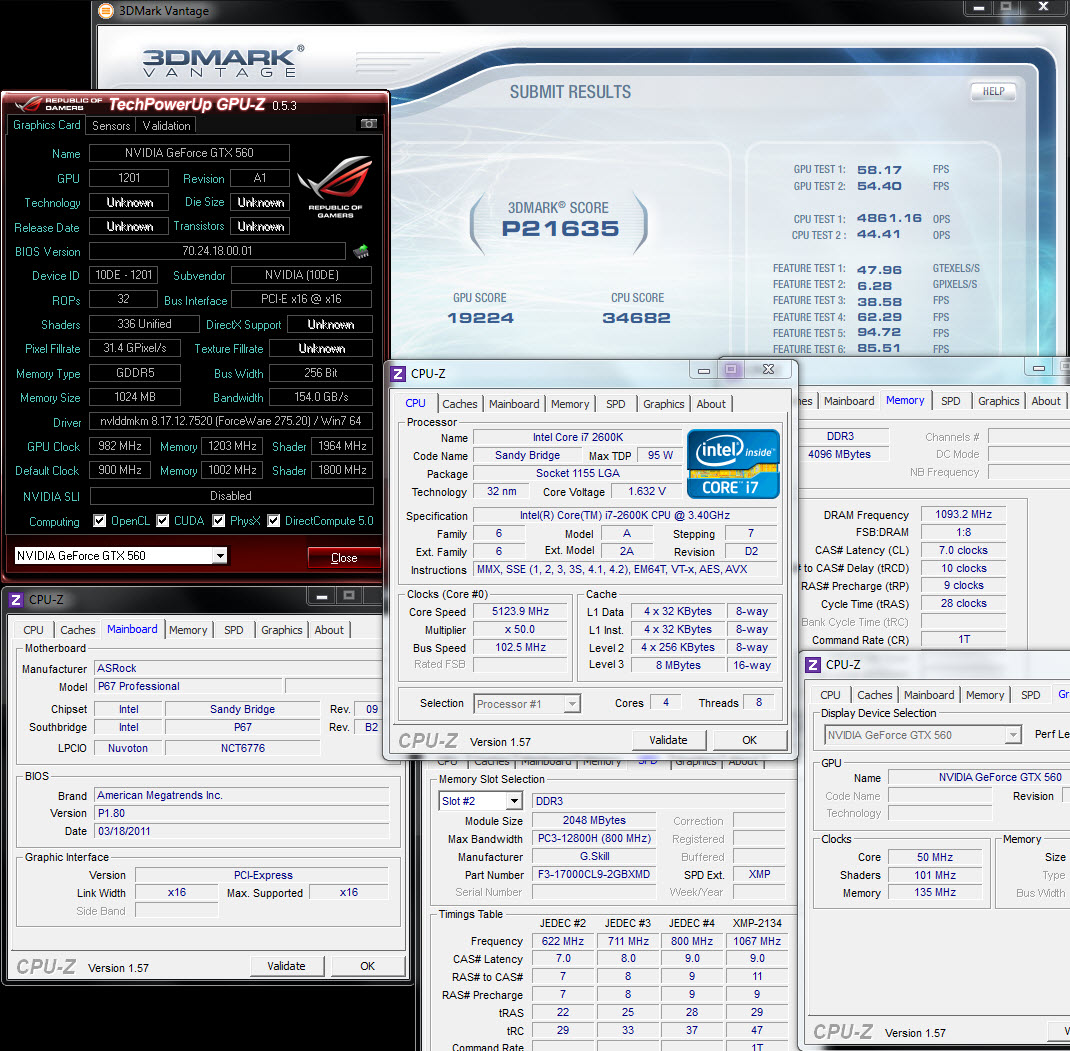
Task: Click the CPU score value 34682
Action: 636,318
